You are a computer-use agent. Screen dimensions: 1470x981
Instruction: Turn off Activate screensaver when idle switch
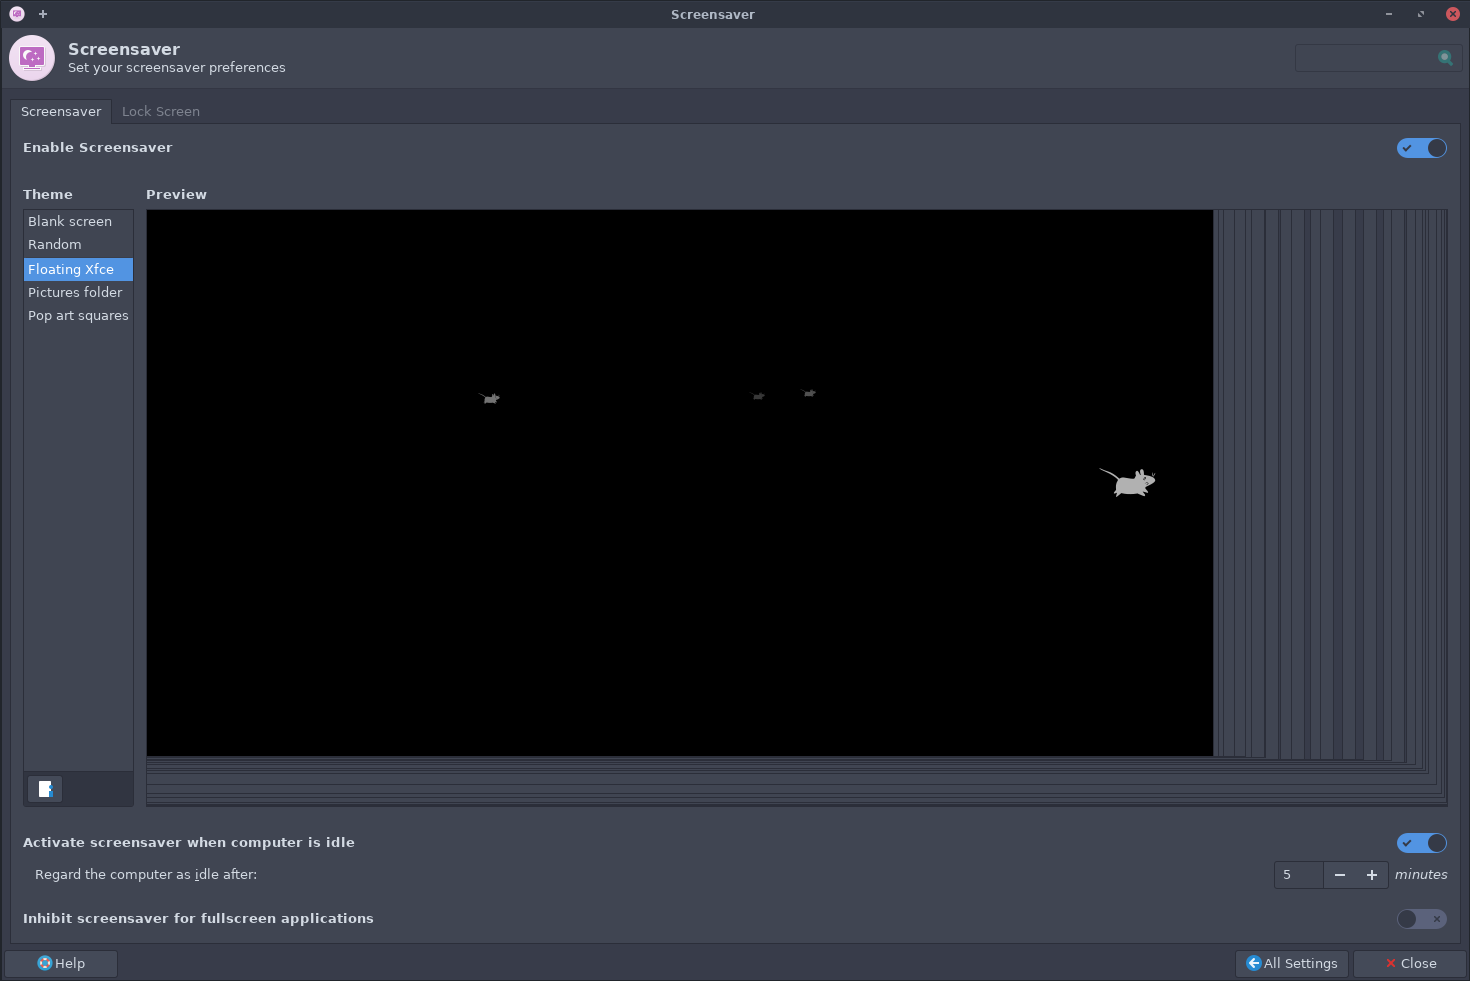[x=1421, y=843]
